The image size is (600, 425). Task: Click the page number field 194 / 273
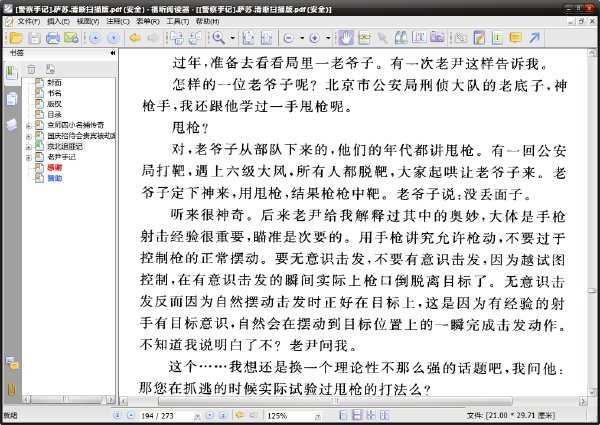point(166,416)
